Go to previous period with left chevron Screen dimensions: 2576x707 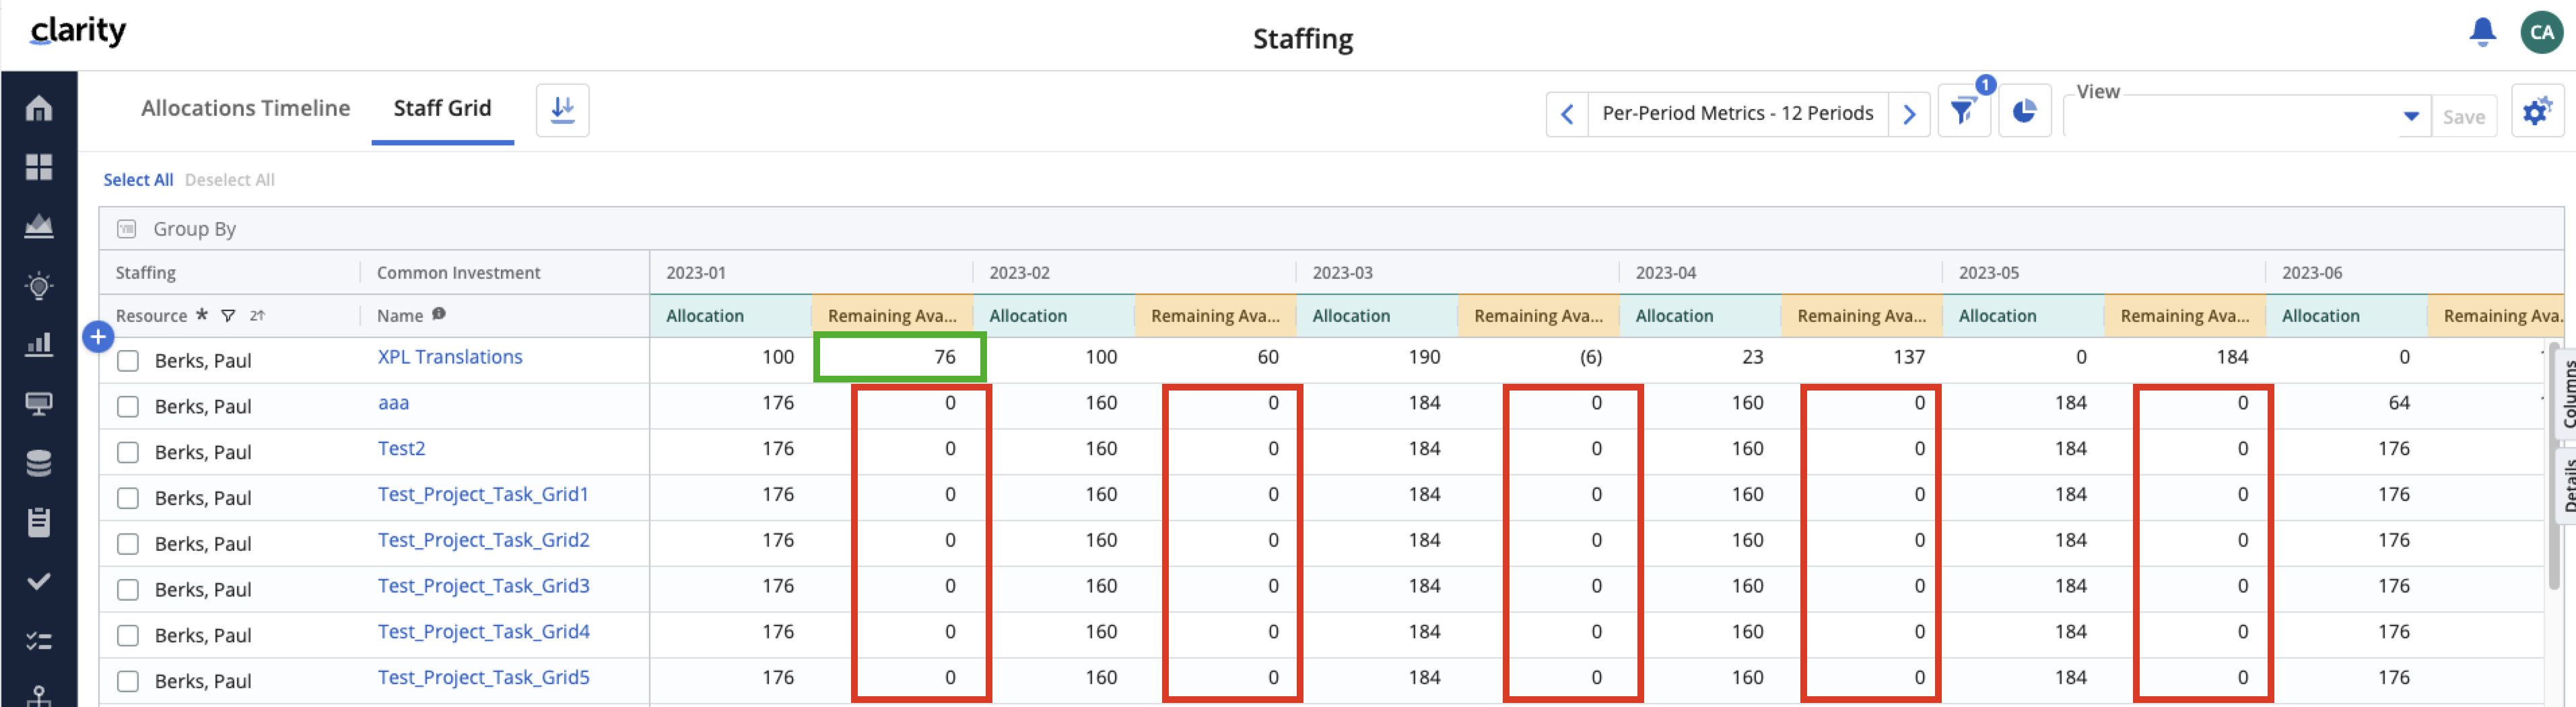[1567, 114]
